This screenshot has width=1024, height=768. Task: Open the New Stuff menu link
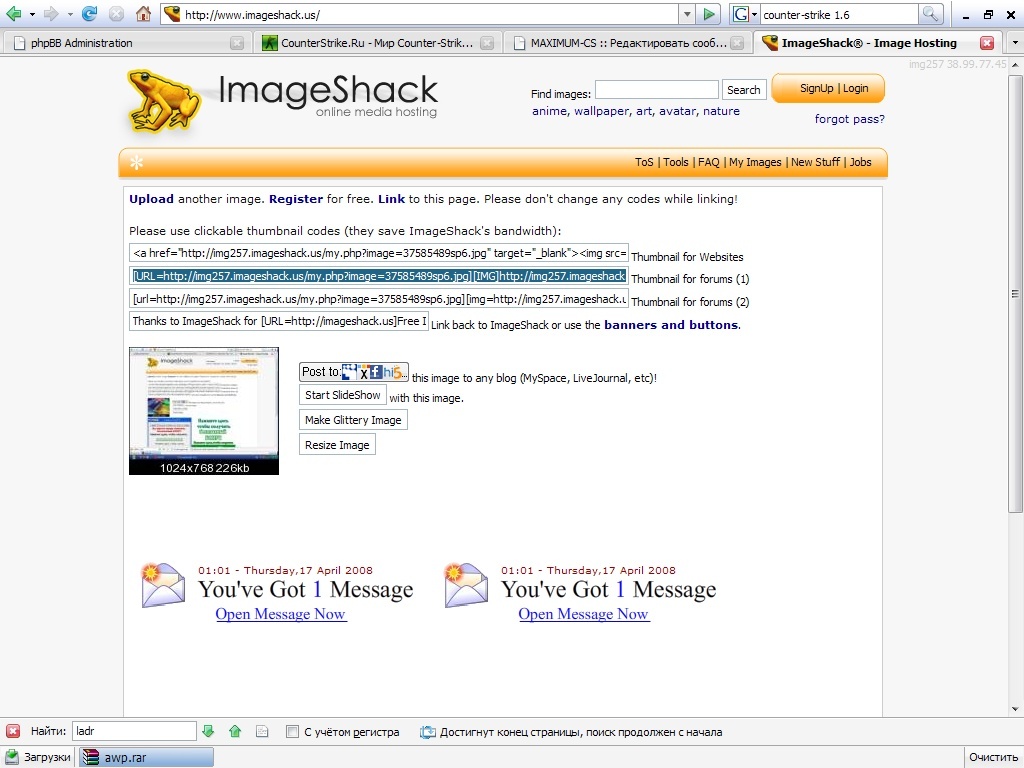coord(816,162)
